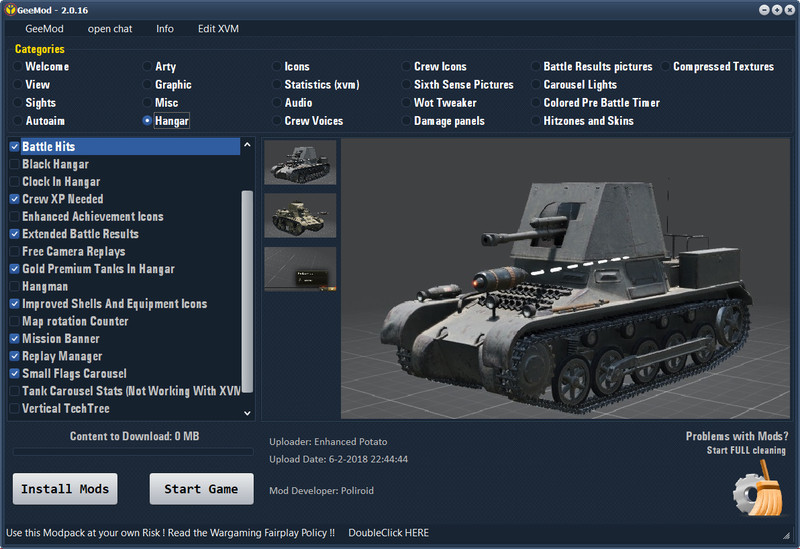Uncheck Small Flags Carousel
800x549 pixels.
tap(15, 373)
